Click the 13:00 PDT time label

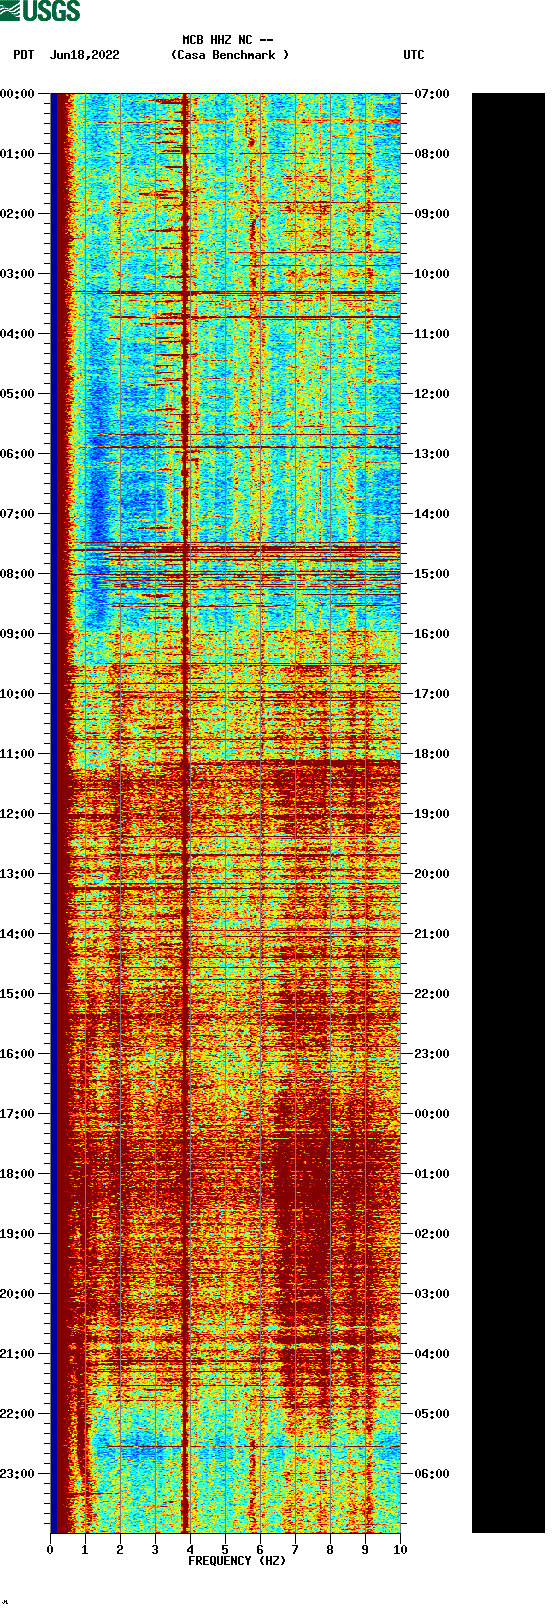coord(18,874)
